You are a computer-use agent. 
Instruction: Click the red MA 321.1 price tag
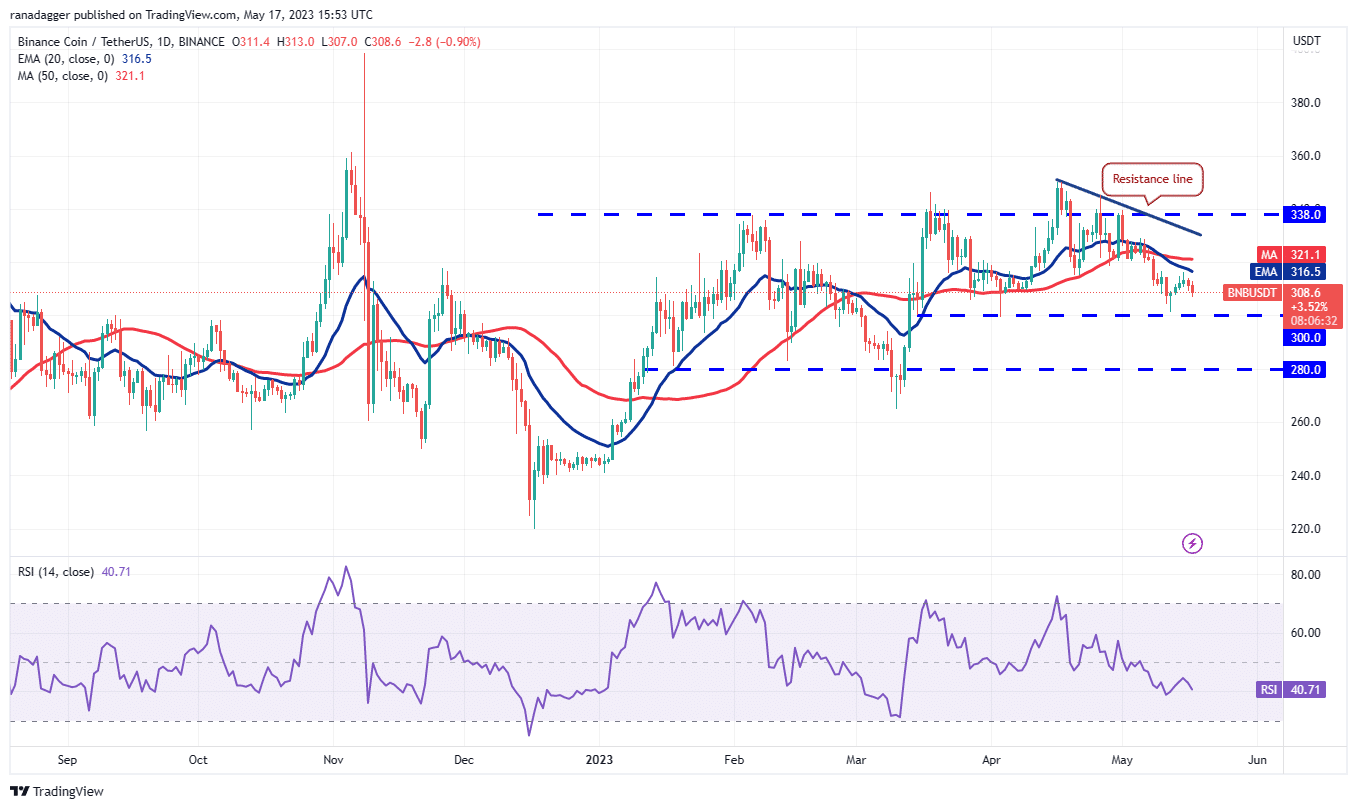point(1292,255)
